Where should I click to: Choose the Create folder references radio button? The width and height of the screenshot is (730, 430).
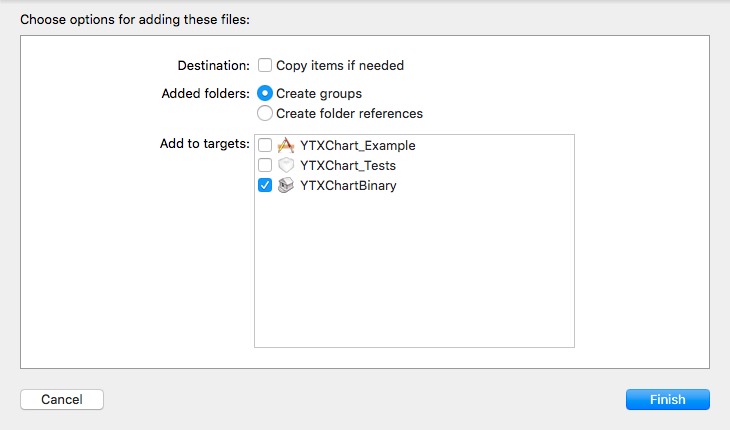pos(265,113)
